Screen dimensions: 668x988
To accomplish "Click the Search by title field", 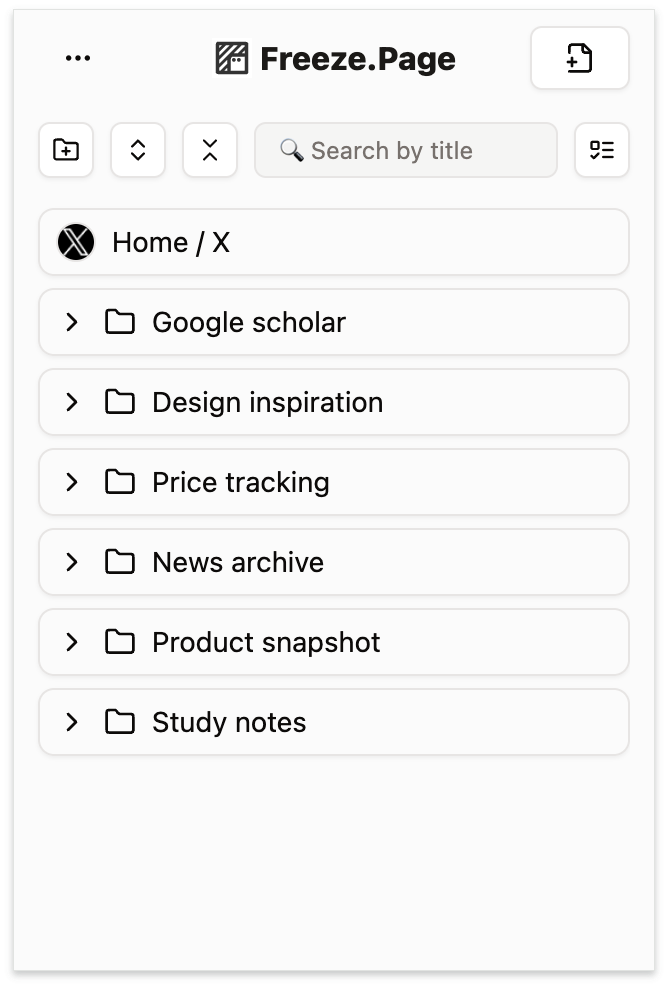I will [406, 150].
